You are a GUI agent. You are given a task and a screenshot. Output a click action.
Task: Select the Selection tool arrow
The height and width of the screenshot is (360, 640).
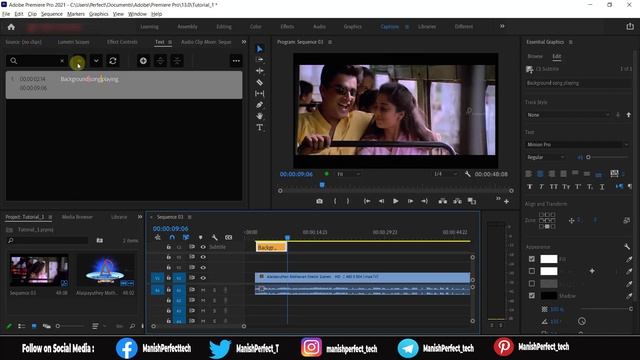click(x=259, y=49)
